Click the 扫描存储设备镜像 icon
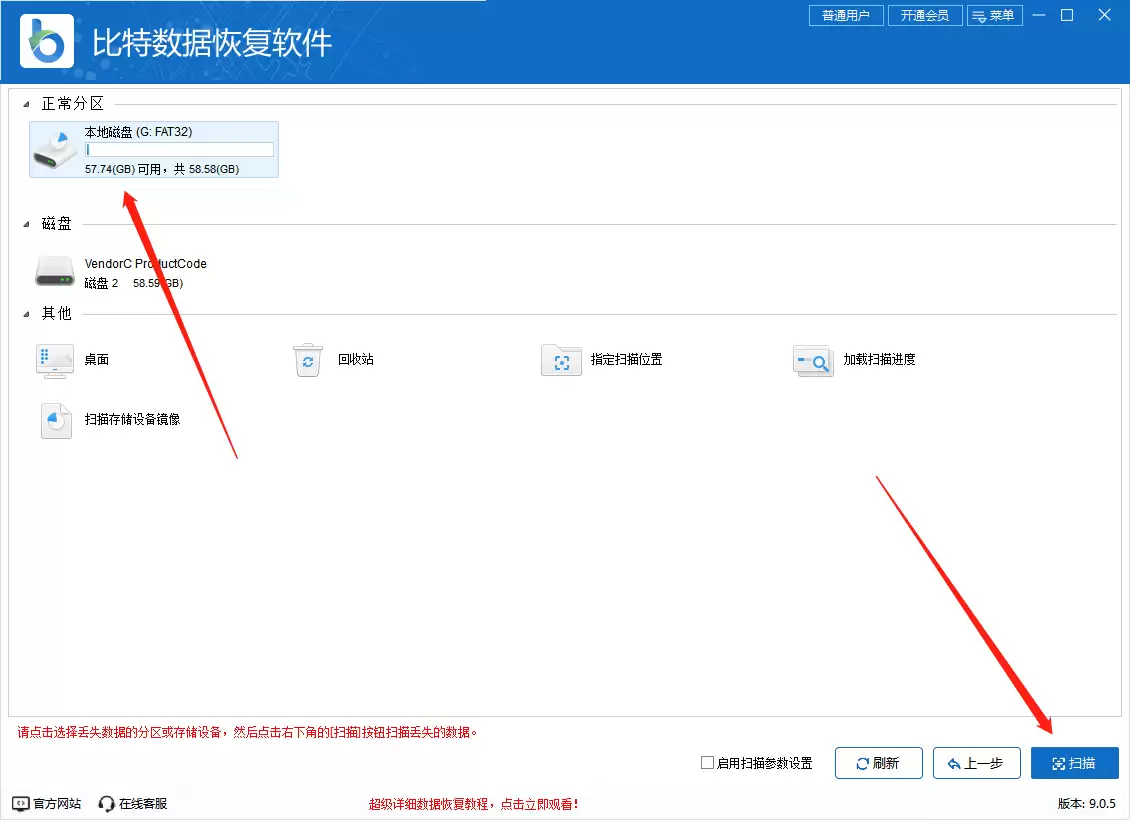Viewport: 1130px width, 820px height. click(x=55, y=420)
